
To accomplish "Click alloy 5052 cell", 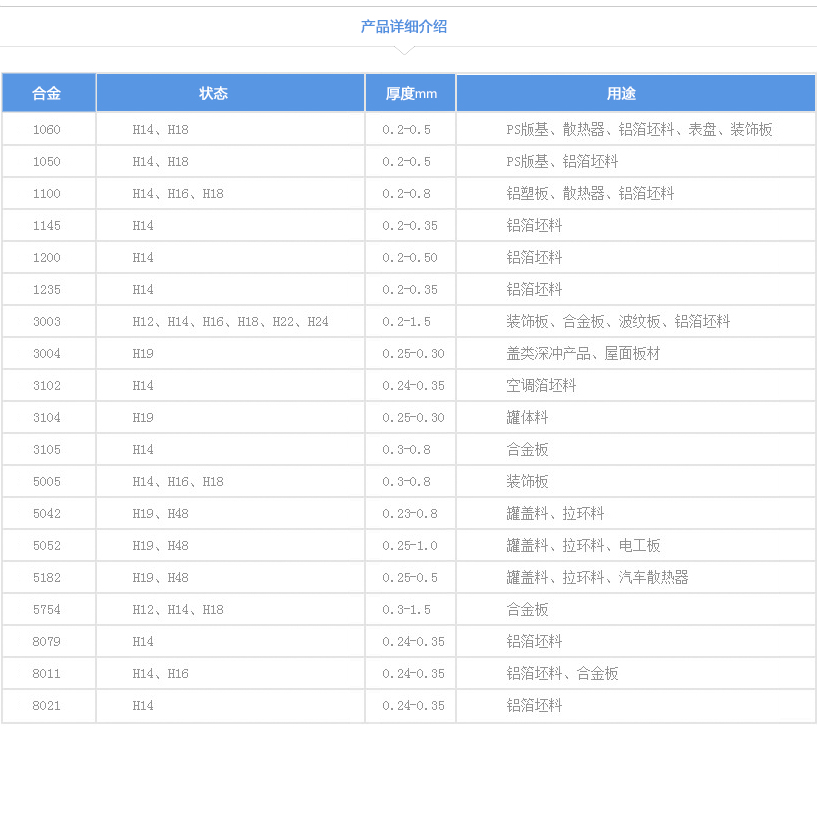I will [x=48, y=545].
